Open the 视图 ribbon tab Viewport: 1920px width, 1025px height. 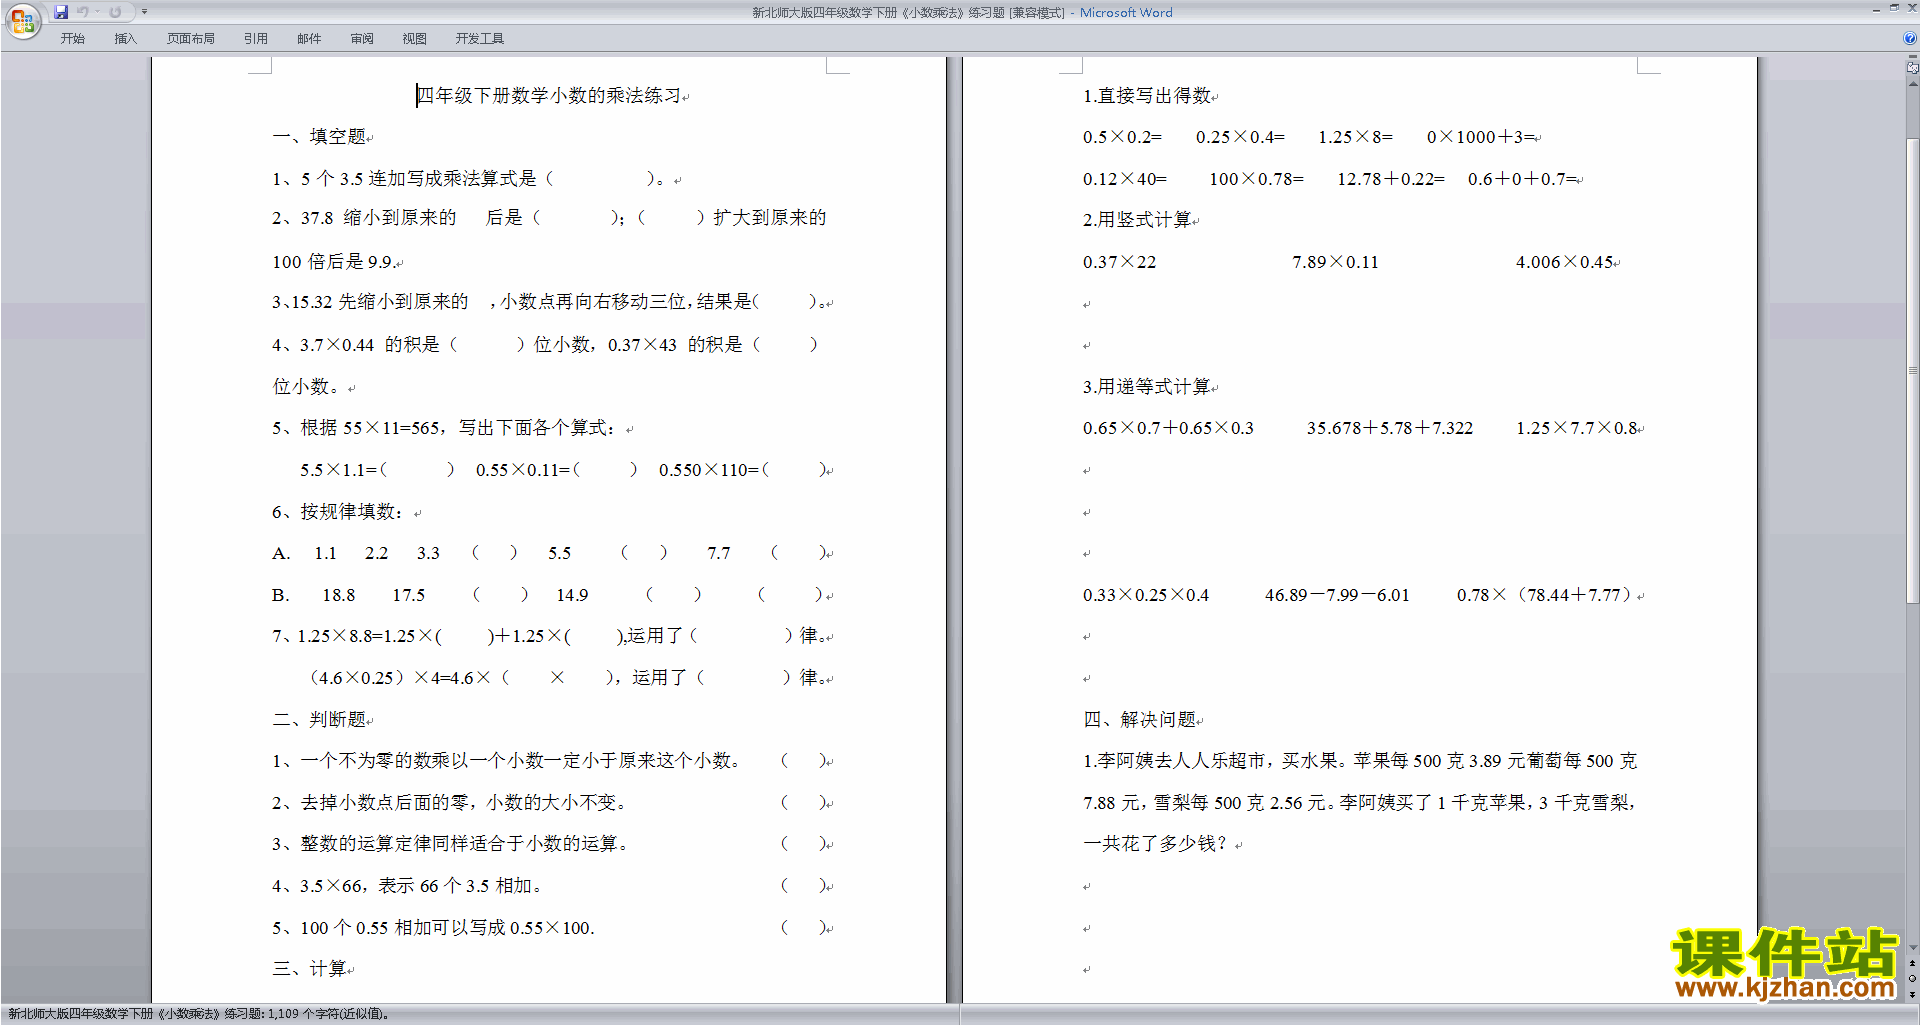pos(415,39)
